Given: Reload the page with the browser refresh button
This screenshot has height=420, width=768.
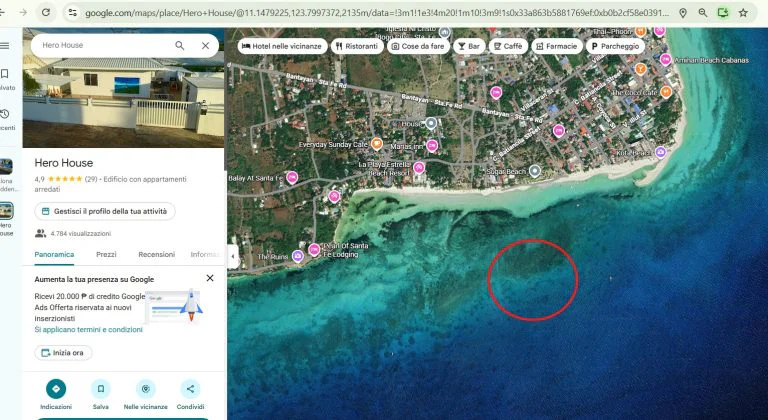Looking at the screenshot, I should (x=46, y=12).
